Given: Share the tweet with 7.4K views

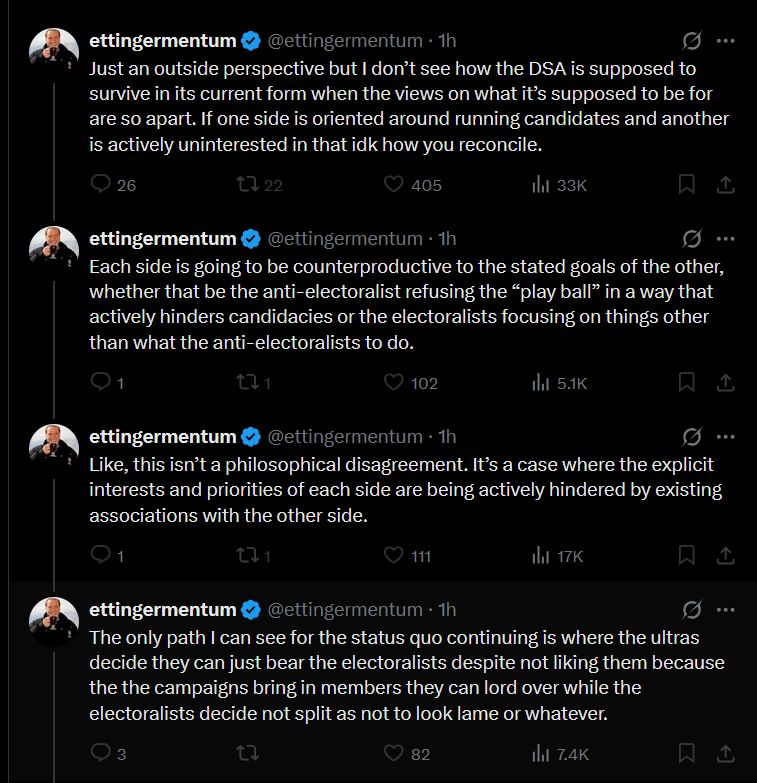Looking at the screenshot, I should click(725, 753).
